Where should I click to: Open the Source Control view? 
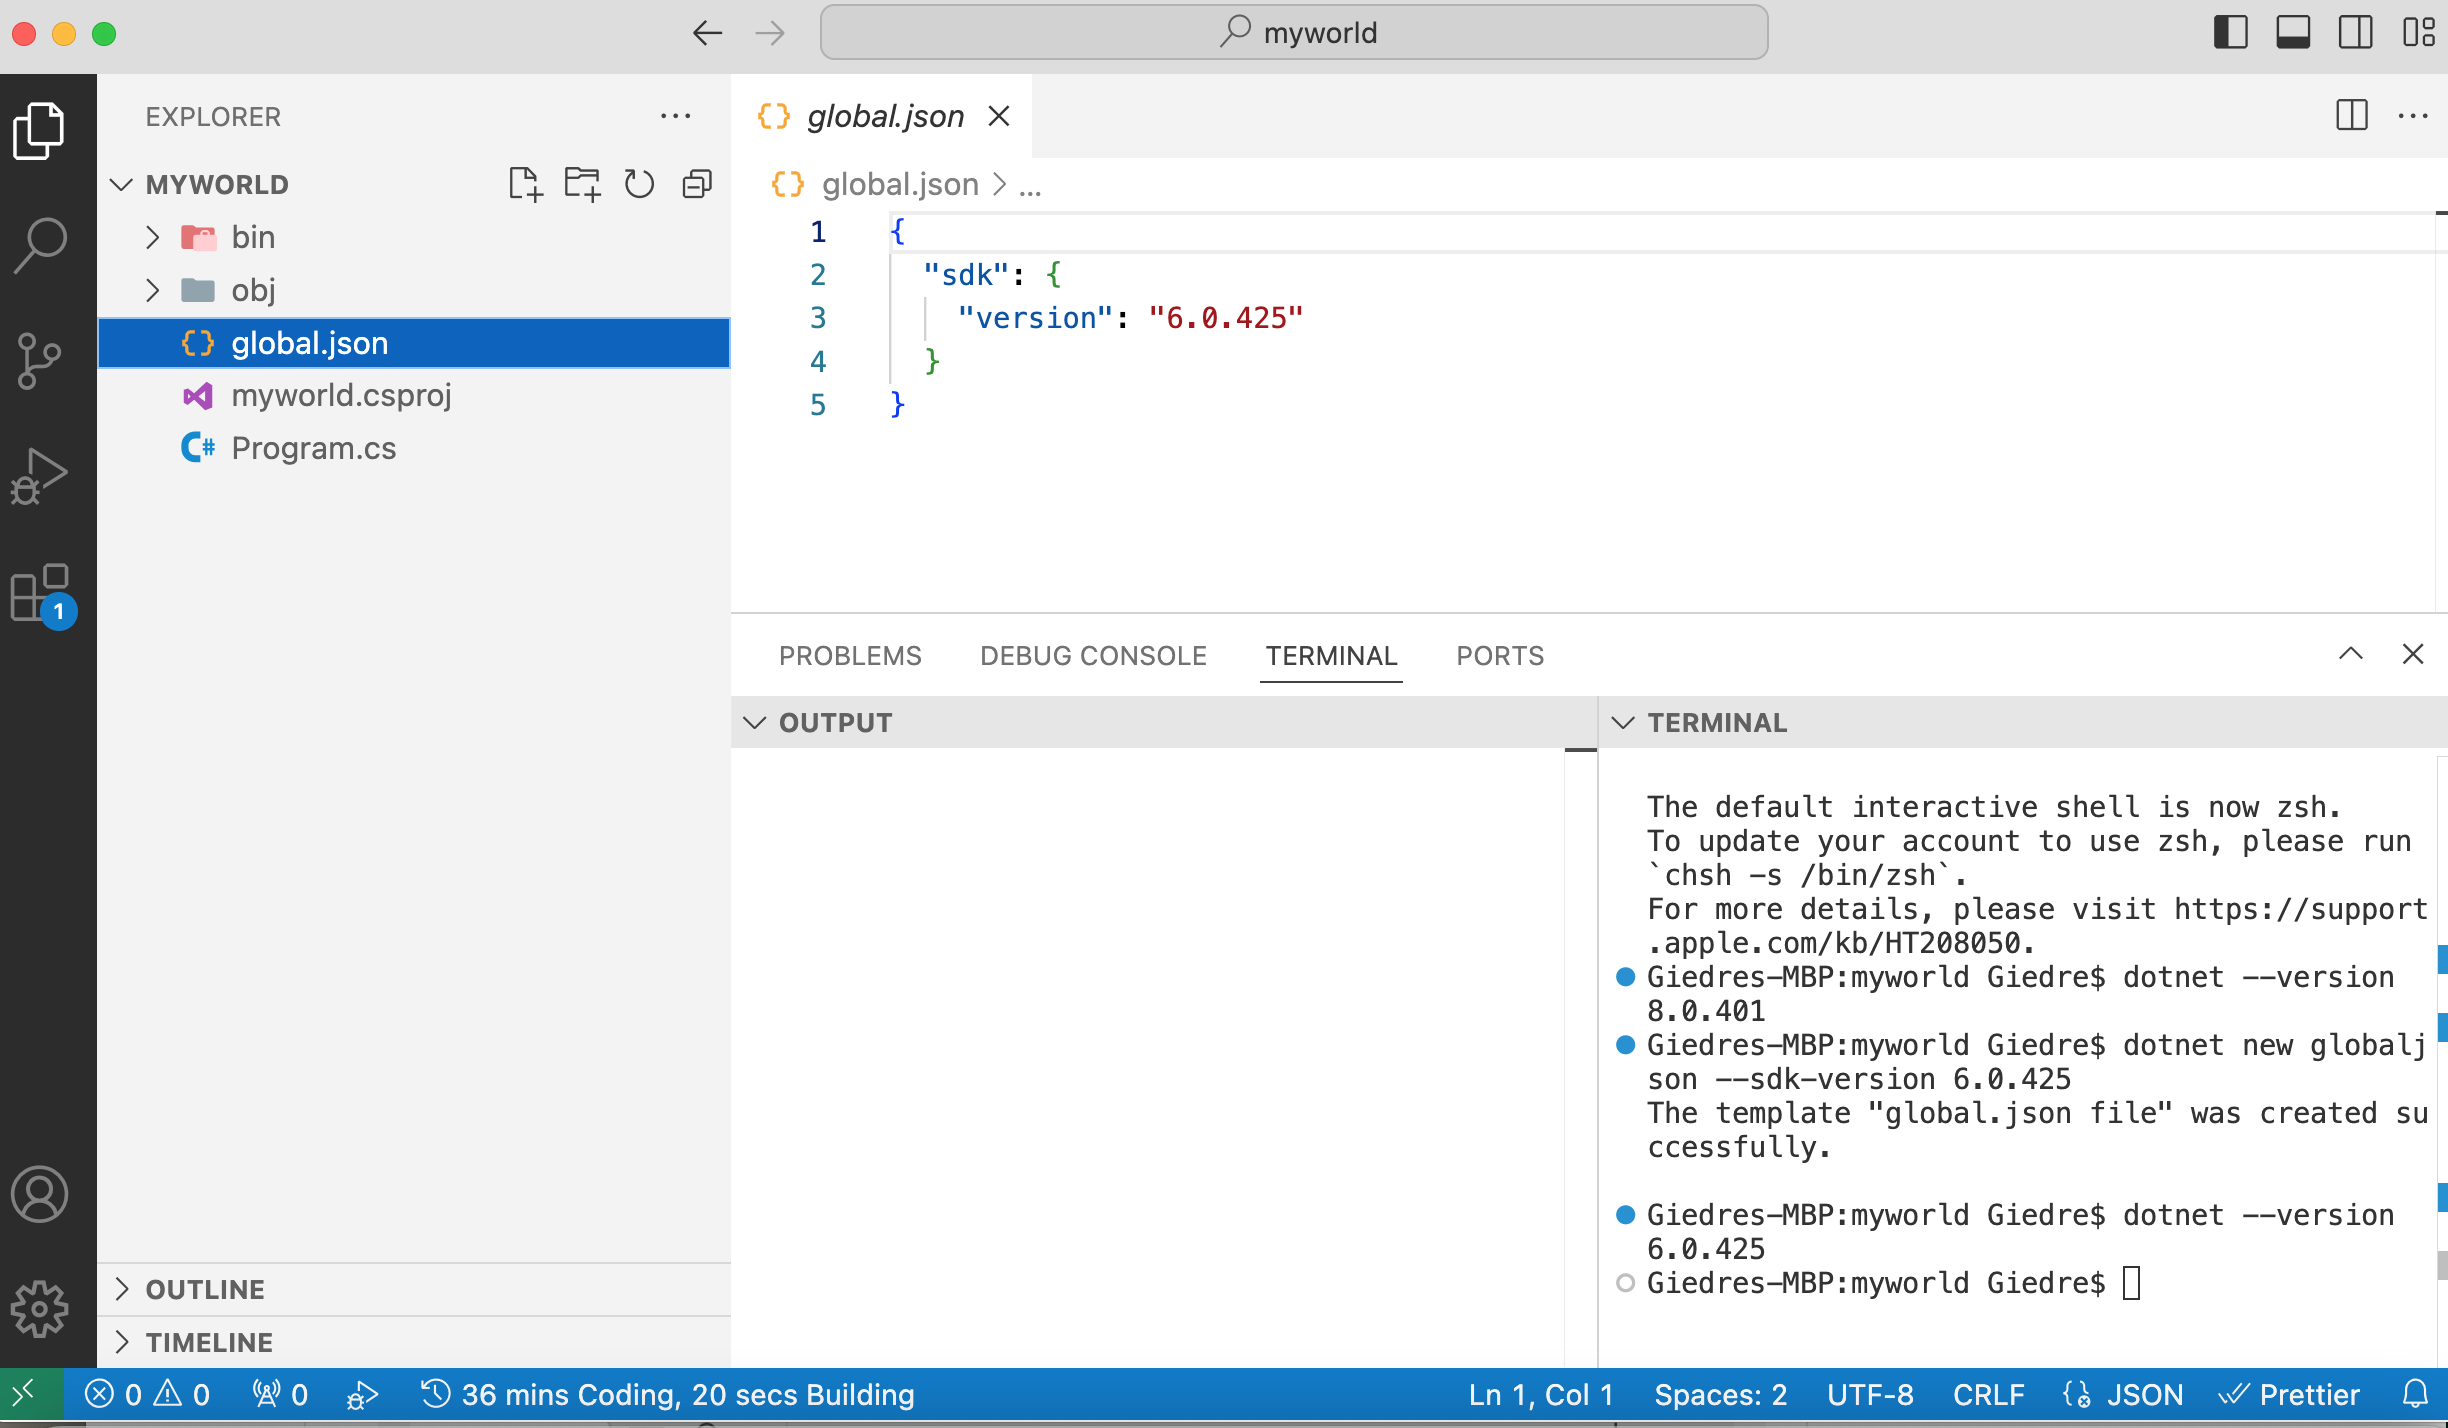click(40, 360)
